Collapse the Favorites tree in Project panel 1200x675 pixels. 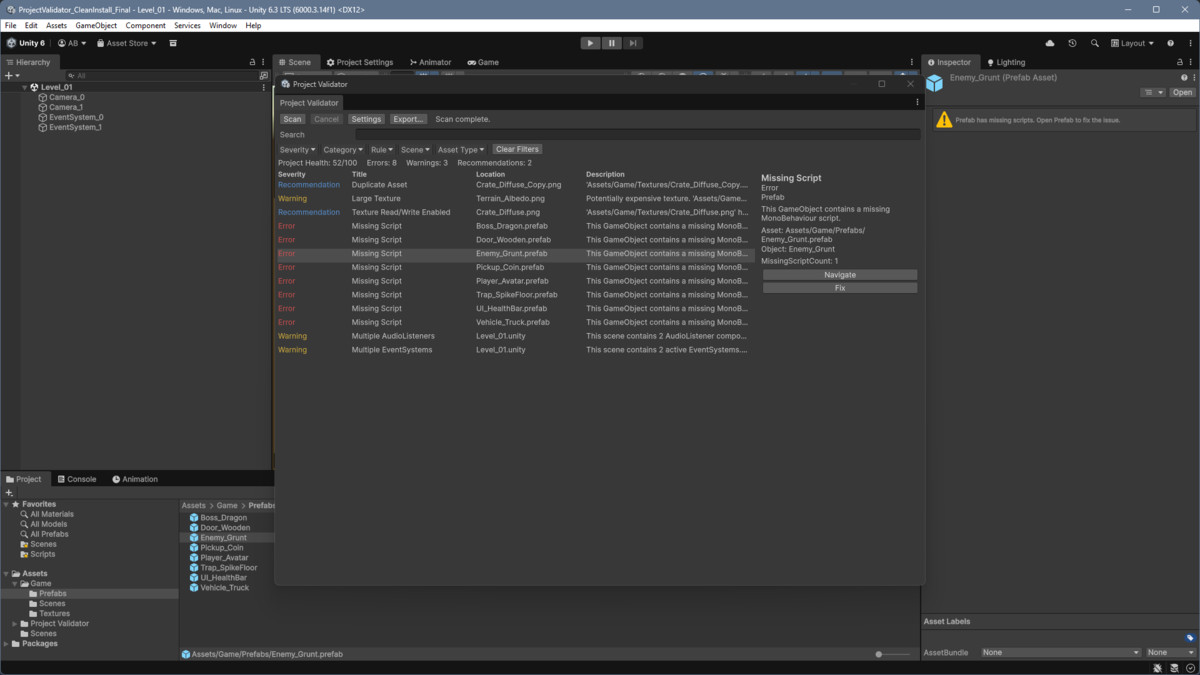(x=6, y=504)
